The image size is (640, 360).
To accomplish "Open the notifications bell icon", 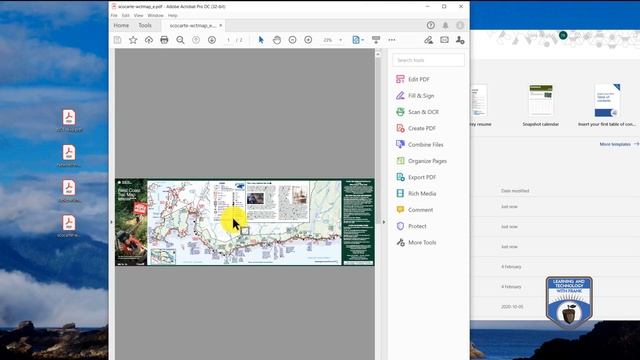I will (x=445, y=25).
